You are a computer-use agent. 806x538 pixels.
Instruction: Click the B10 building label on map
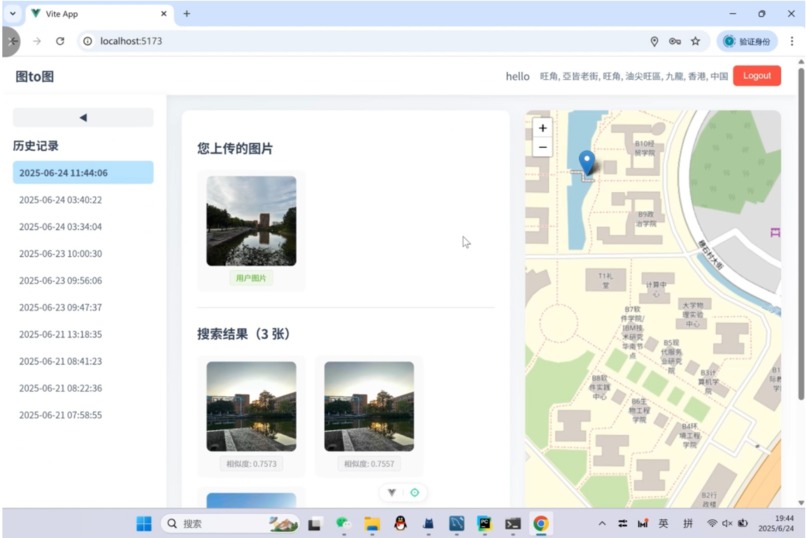pyautogui.click(x=645, y=148)
